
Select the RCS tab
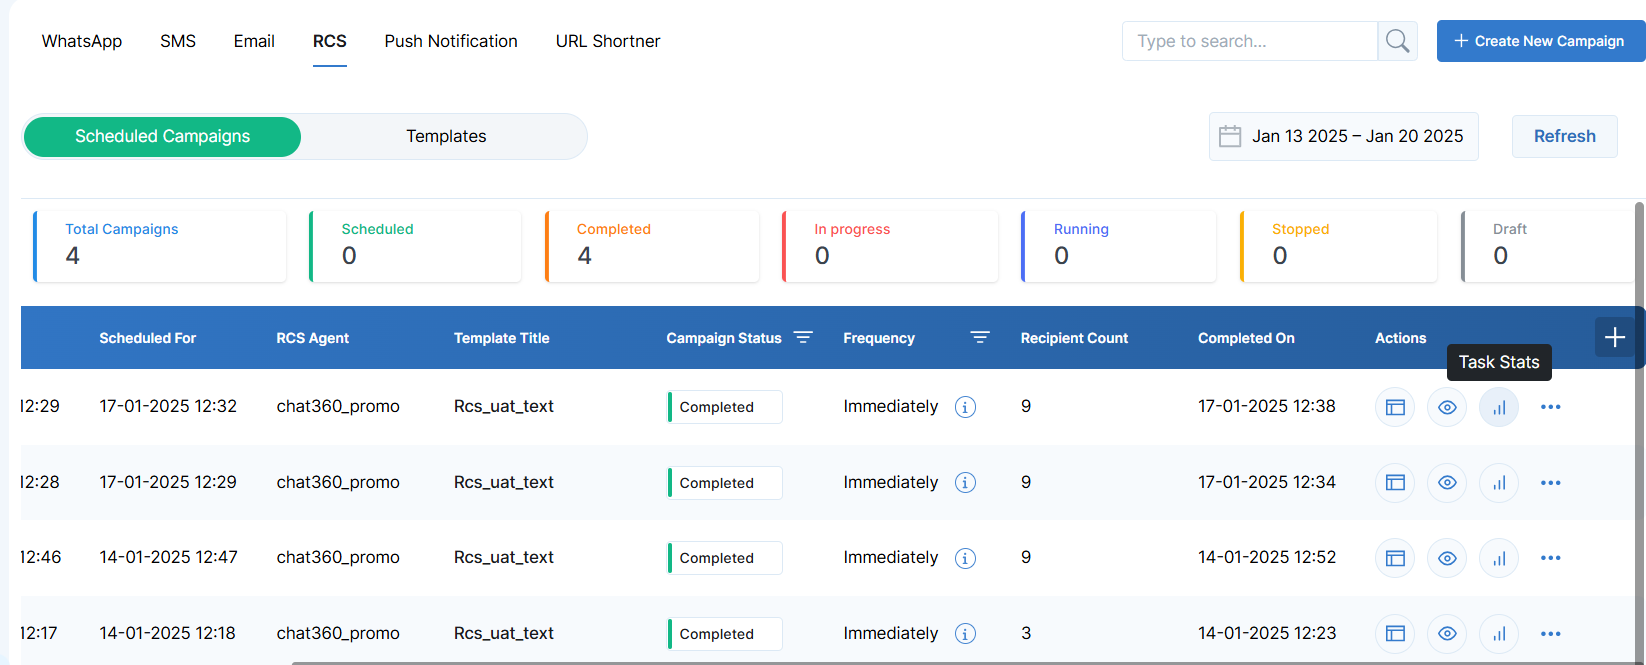point(330,41)
